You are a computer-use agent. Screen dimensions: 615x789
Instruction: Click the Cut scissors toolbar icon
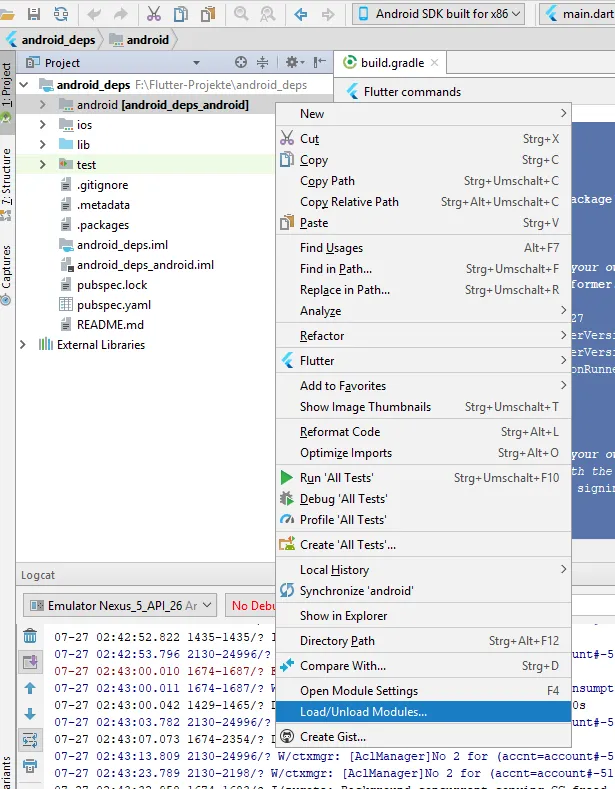(154, 14)
